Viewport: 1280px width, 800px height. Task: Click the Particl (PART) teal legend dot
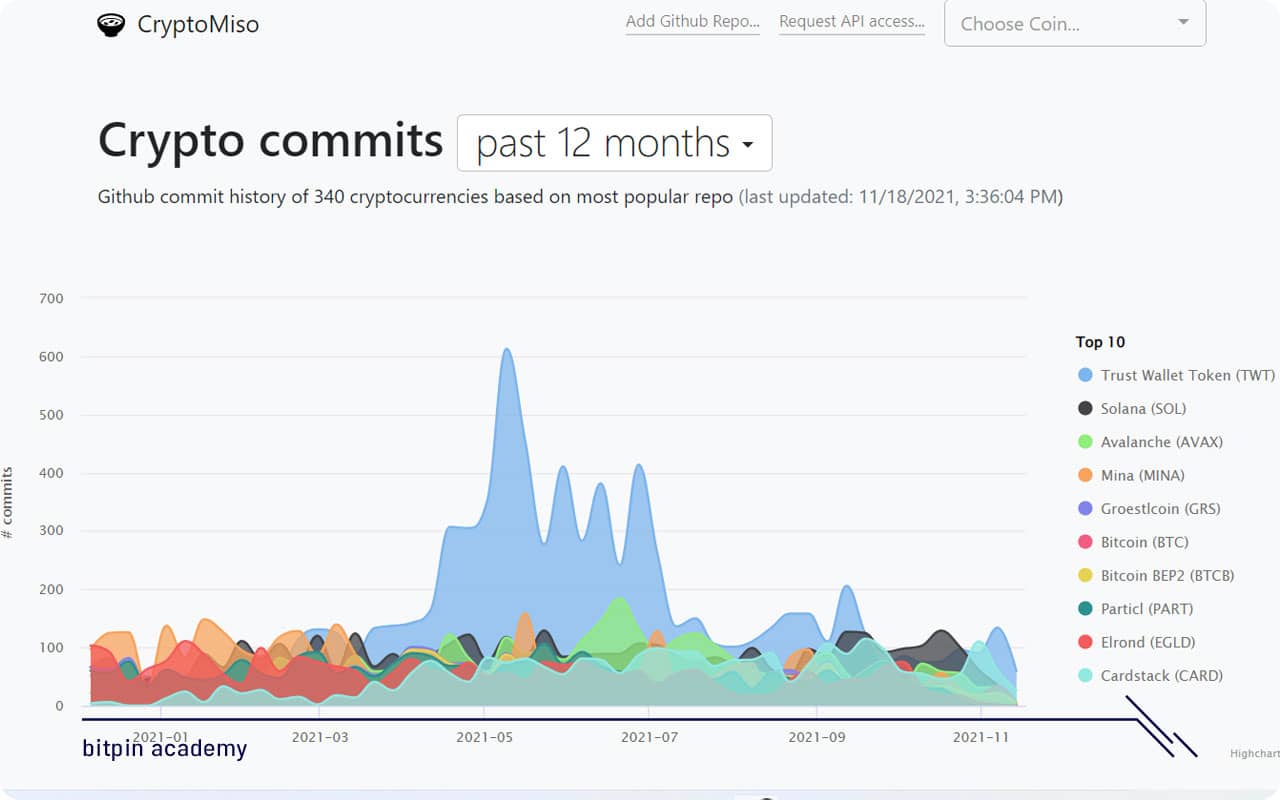coord(1085,609)
